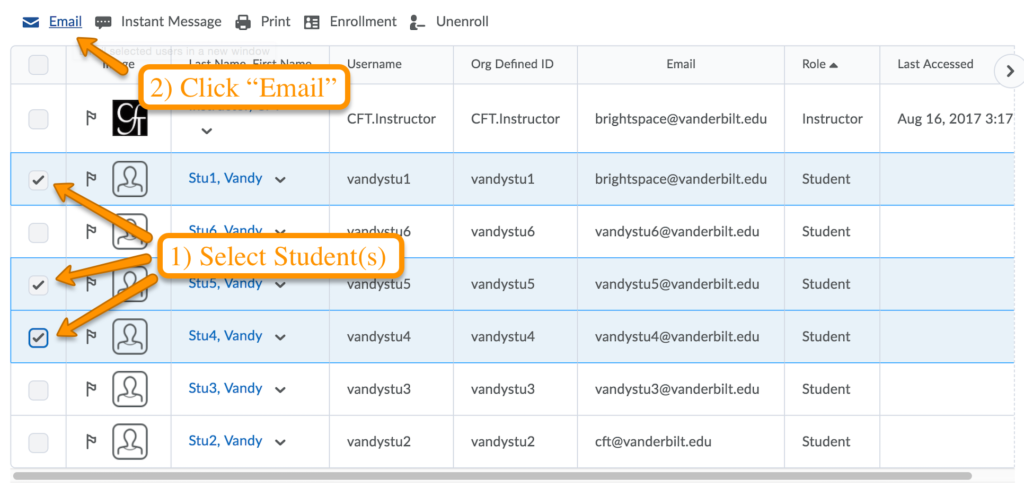Click the Enrollment icon in toolbar
Viewport: 1024px width, 487px height.
[x=312, y=21]
